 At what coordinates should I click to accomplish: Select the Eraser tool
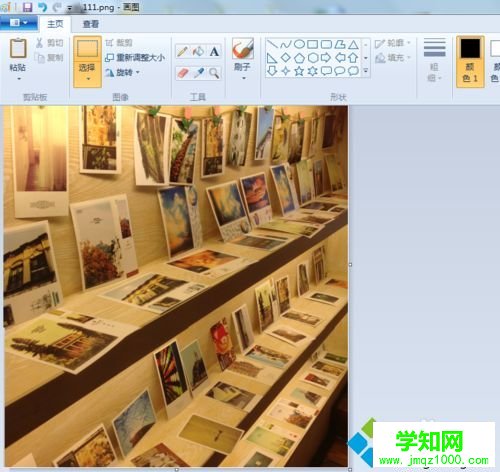pyautogui.click(x=182, y=73)
